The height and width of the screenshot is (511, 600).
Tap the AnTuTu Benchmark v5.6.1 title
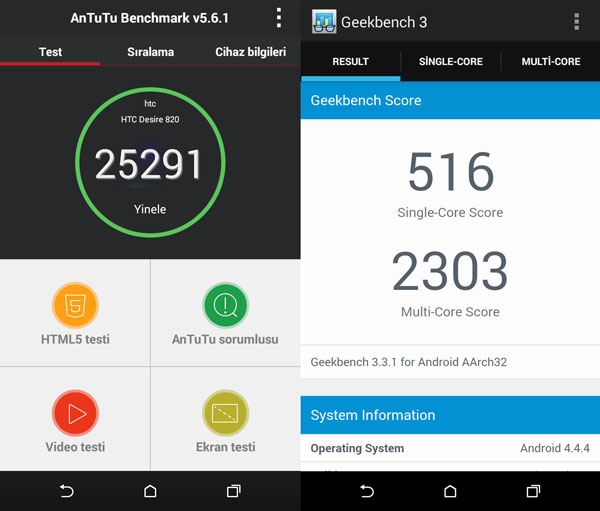(x=149, y=18)
